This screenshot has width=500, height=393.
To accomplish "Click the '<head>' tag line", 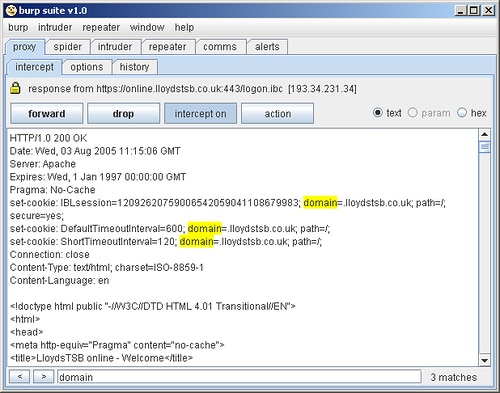I will (27, 332).
